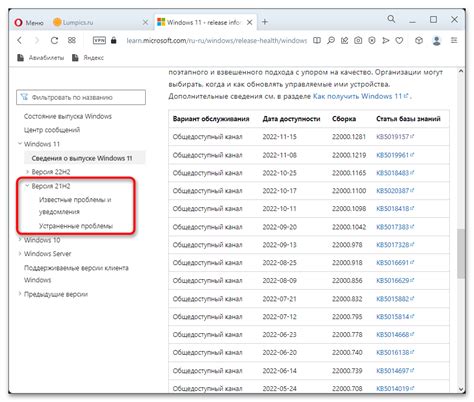Viewport: 474px width, 402px height.
Task: Open knowledge base article KB5020387
Action: point(395,191)
